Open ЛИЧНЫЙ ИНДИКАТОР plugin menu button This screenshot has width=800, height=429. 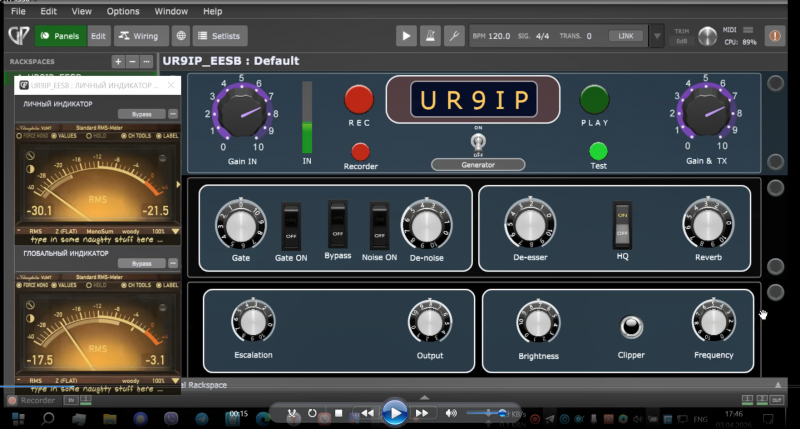173,114
